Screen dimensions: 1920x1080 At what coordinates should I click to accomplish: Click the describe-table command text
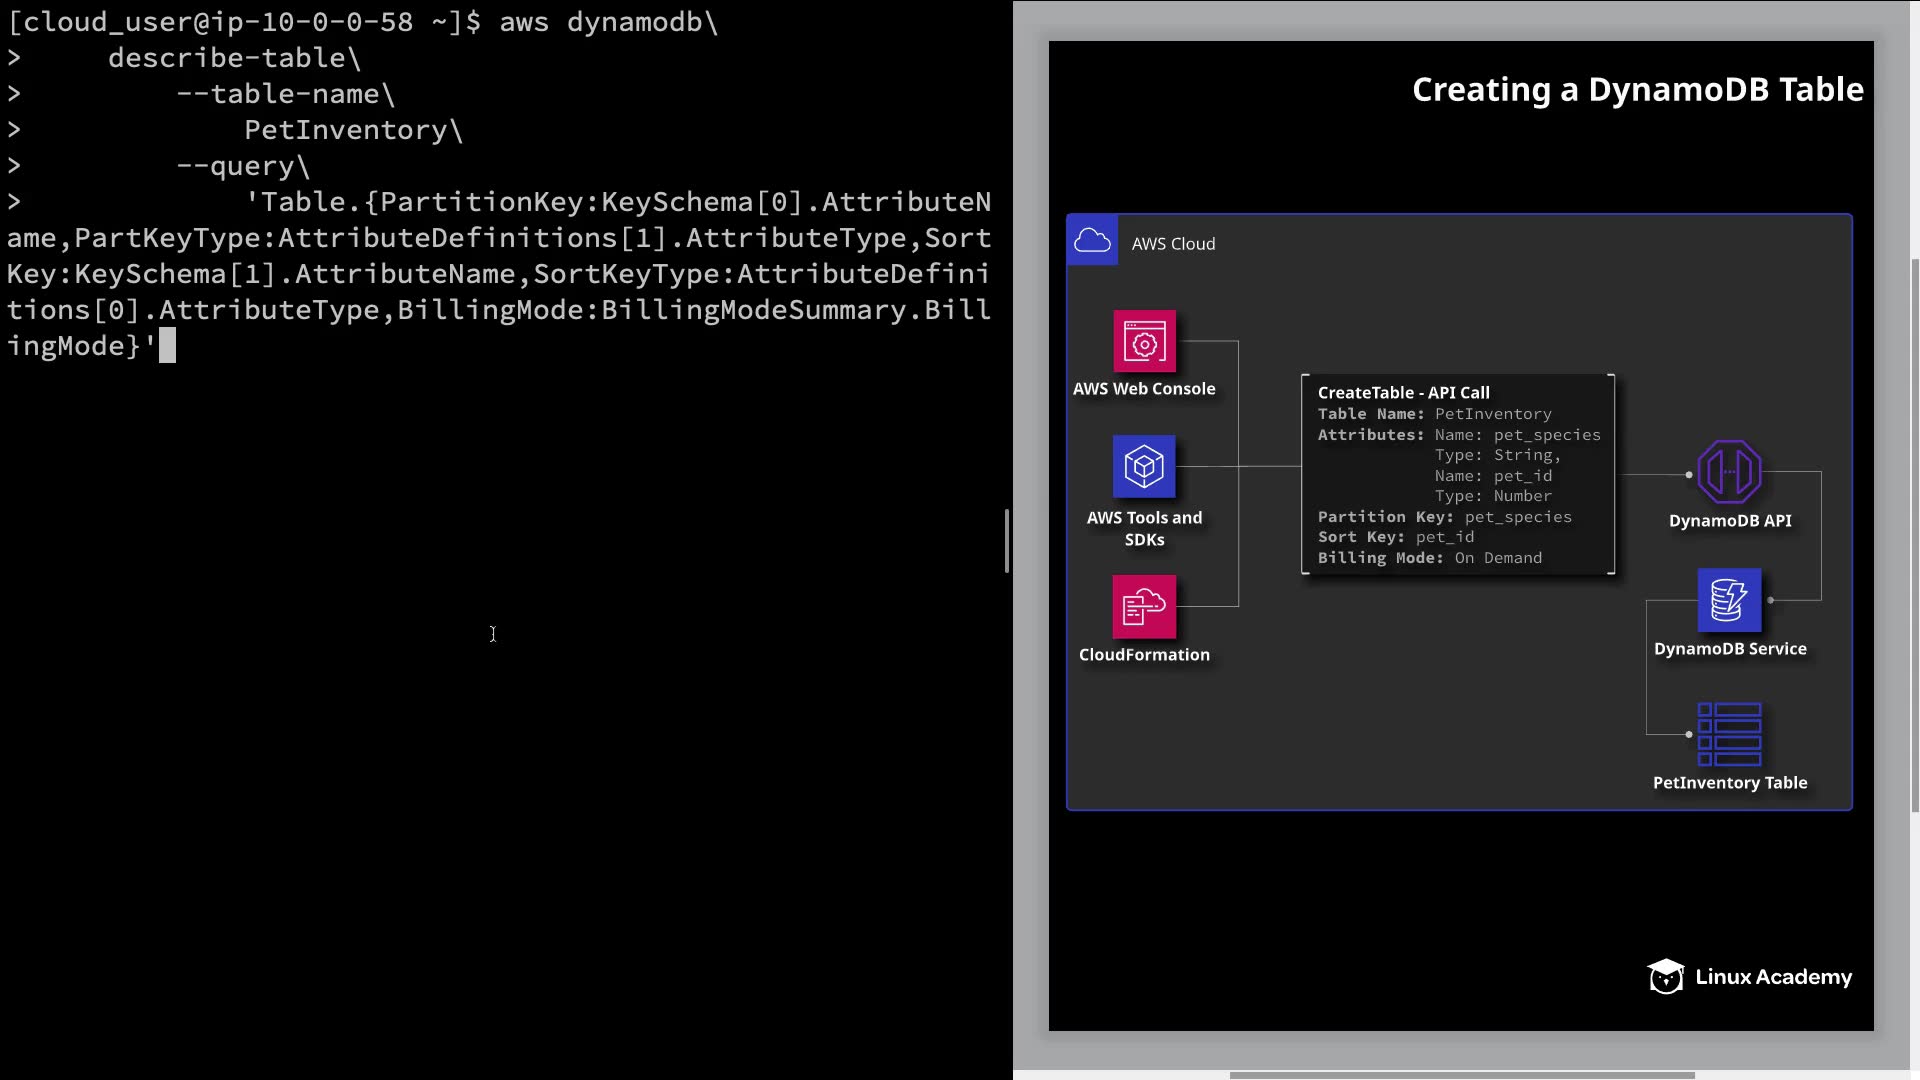227,58
